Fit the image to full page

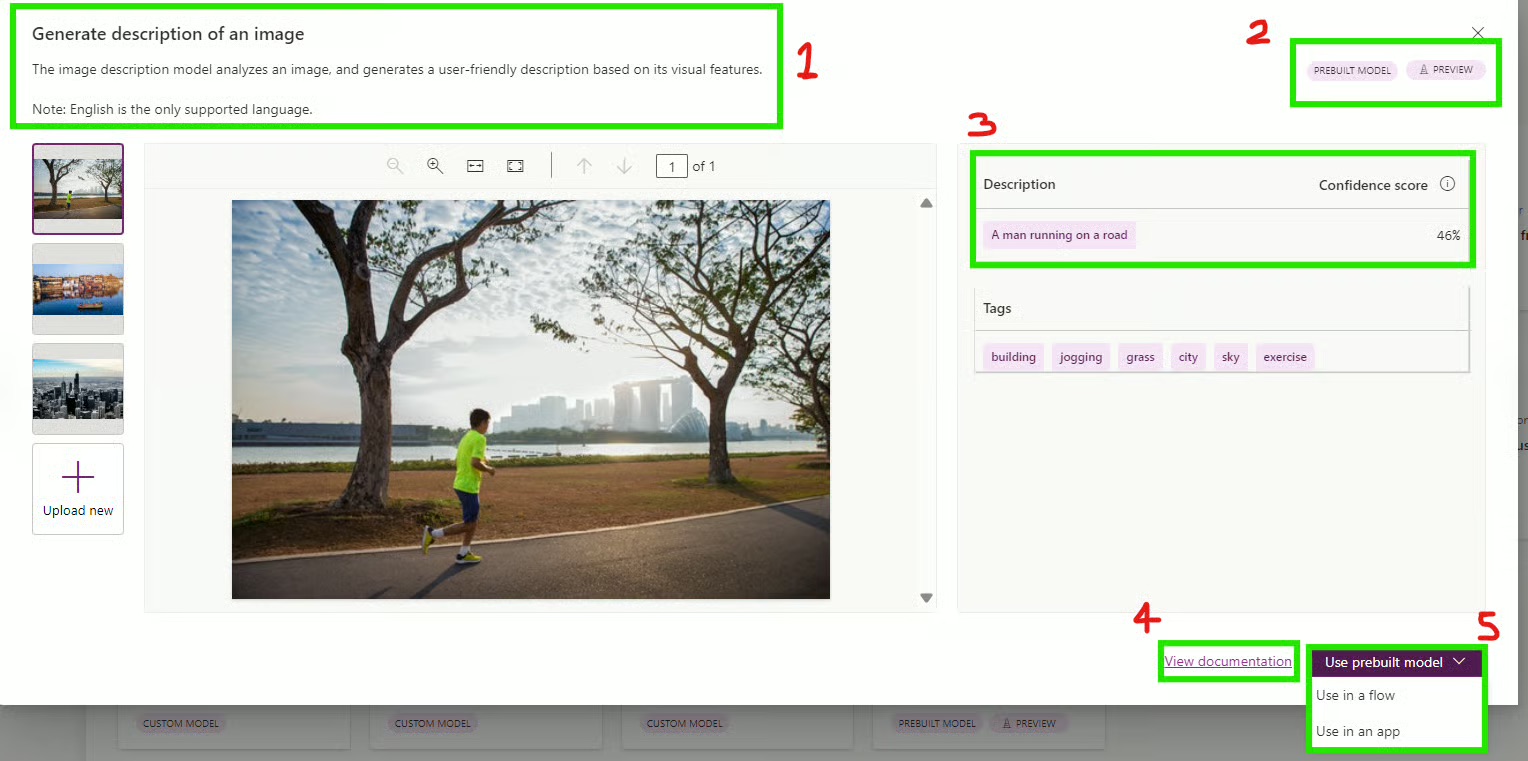(x=515, y=166)
